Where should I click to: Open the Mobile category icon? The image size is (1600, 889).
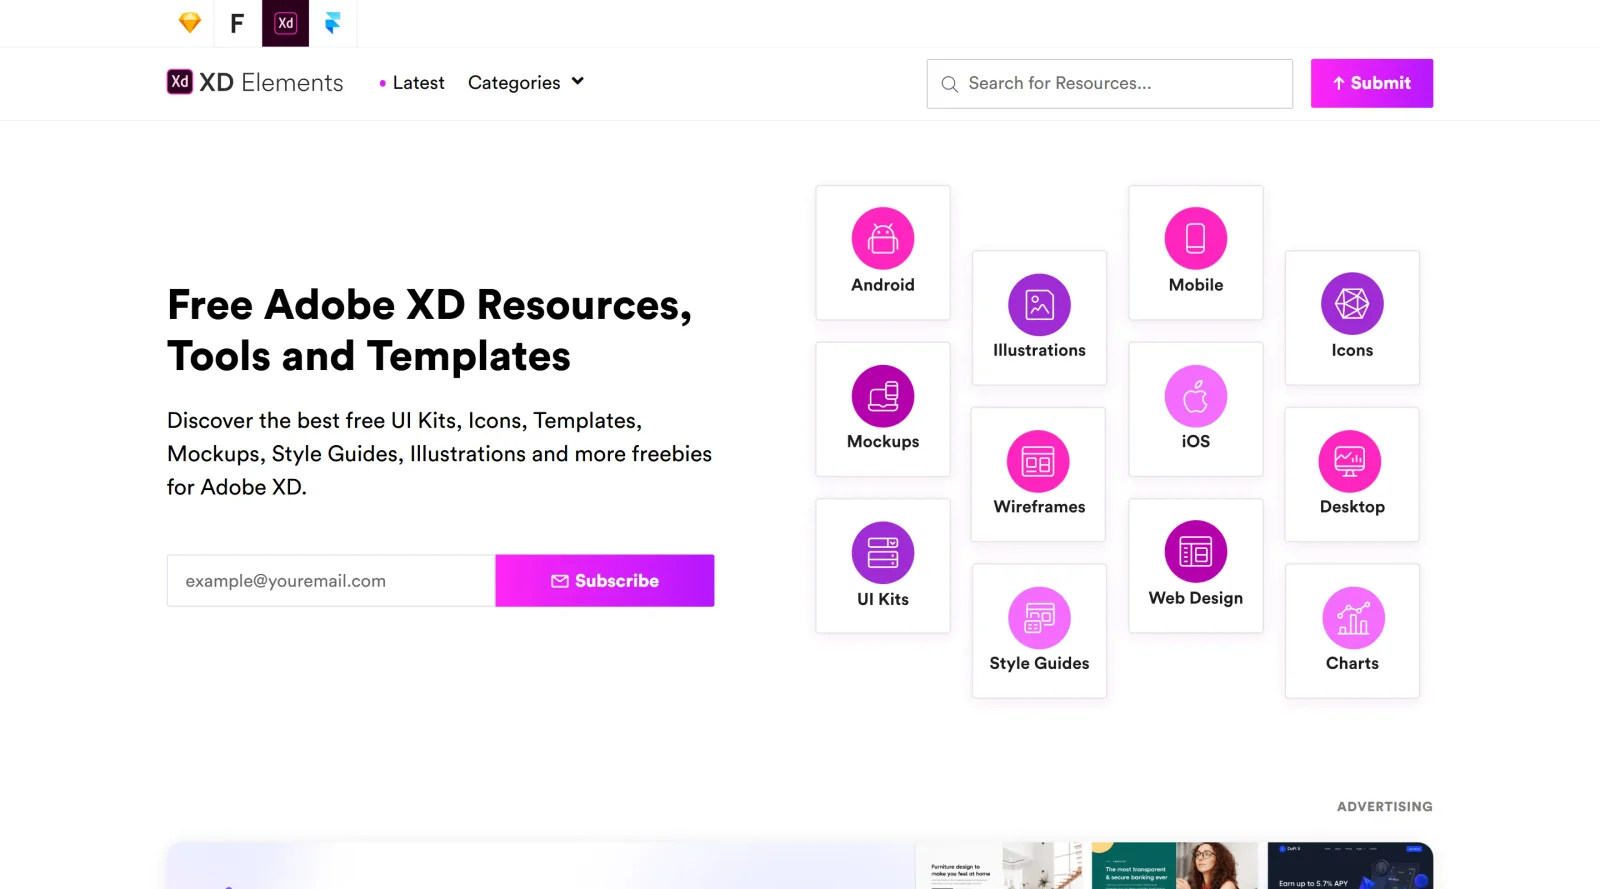coord(1196,238)
